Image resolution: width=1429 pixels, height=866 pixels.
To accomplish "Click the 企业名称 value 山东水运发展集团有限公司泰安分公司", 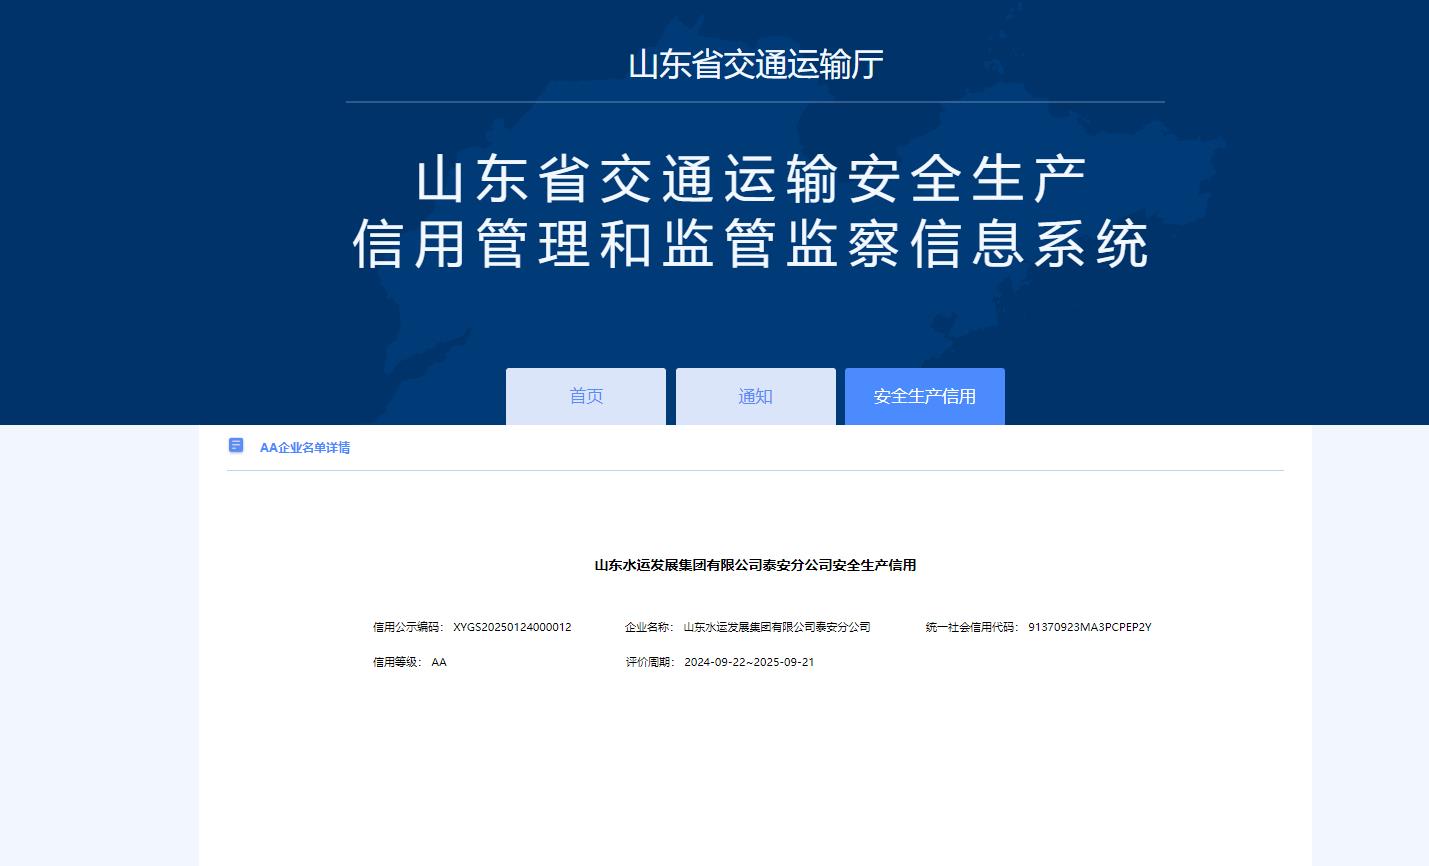I will 777,627.
